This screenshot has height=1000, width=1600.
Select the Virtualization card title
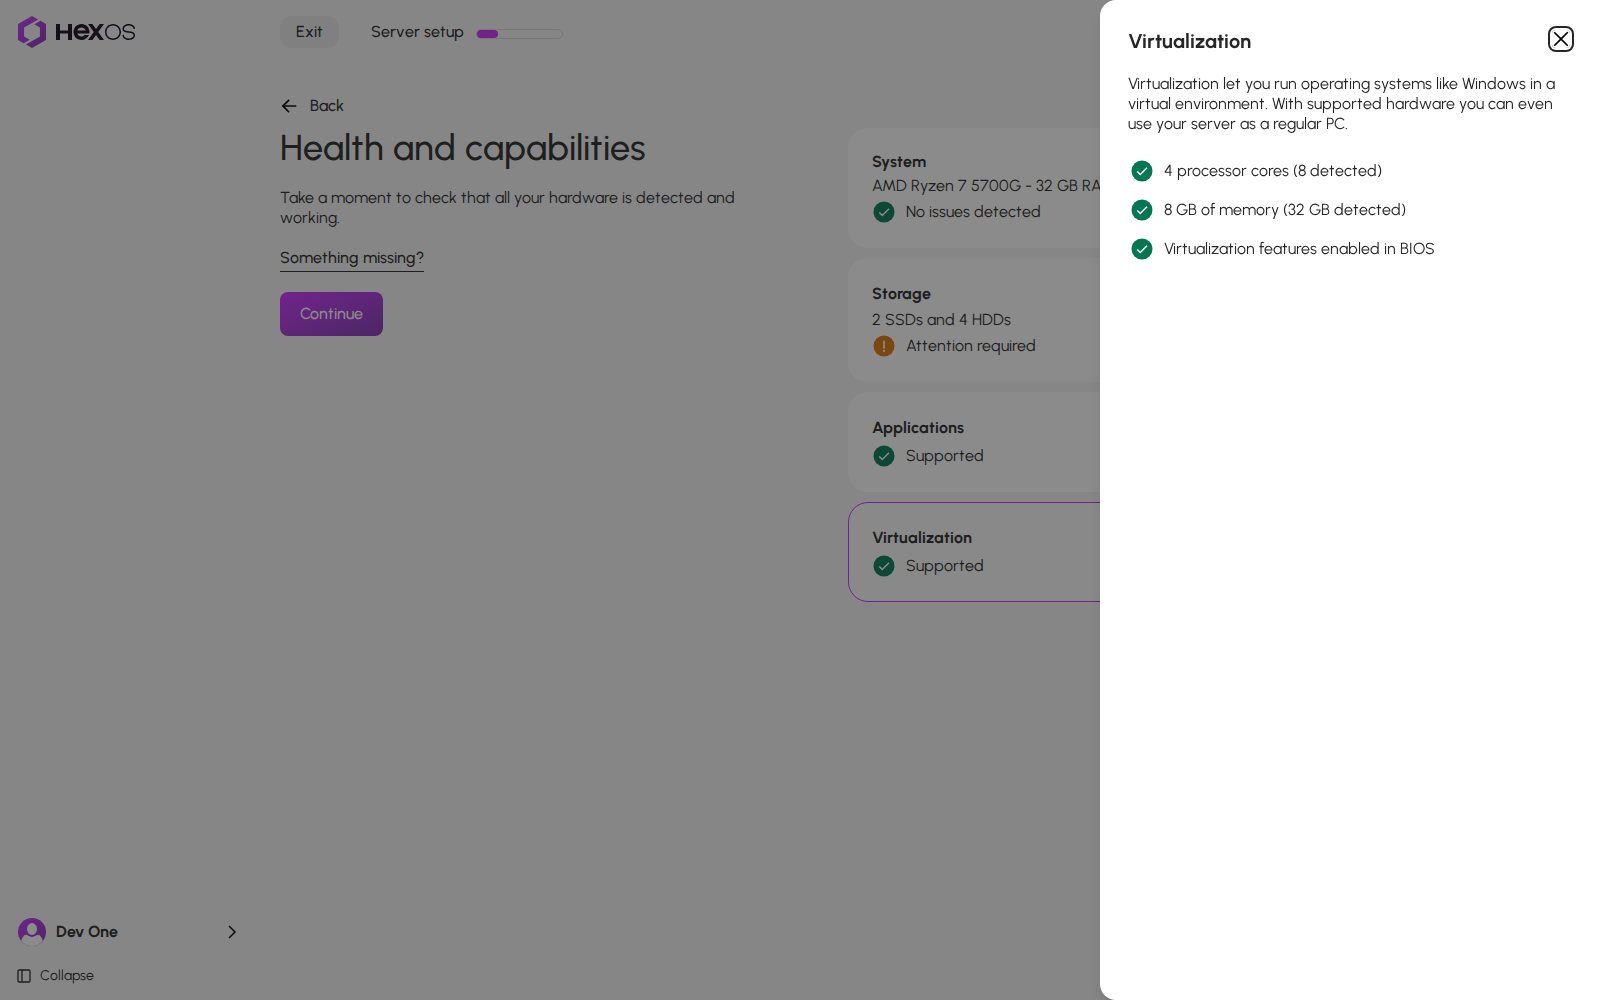(922, 538)
